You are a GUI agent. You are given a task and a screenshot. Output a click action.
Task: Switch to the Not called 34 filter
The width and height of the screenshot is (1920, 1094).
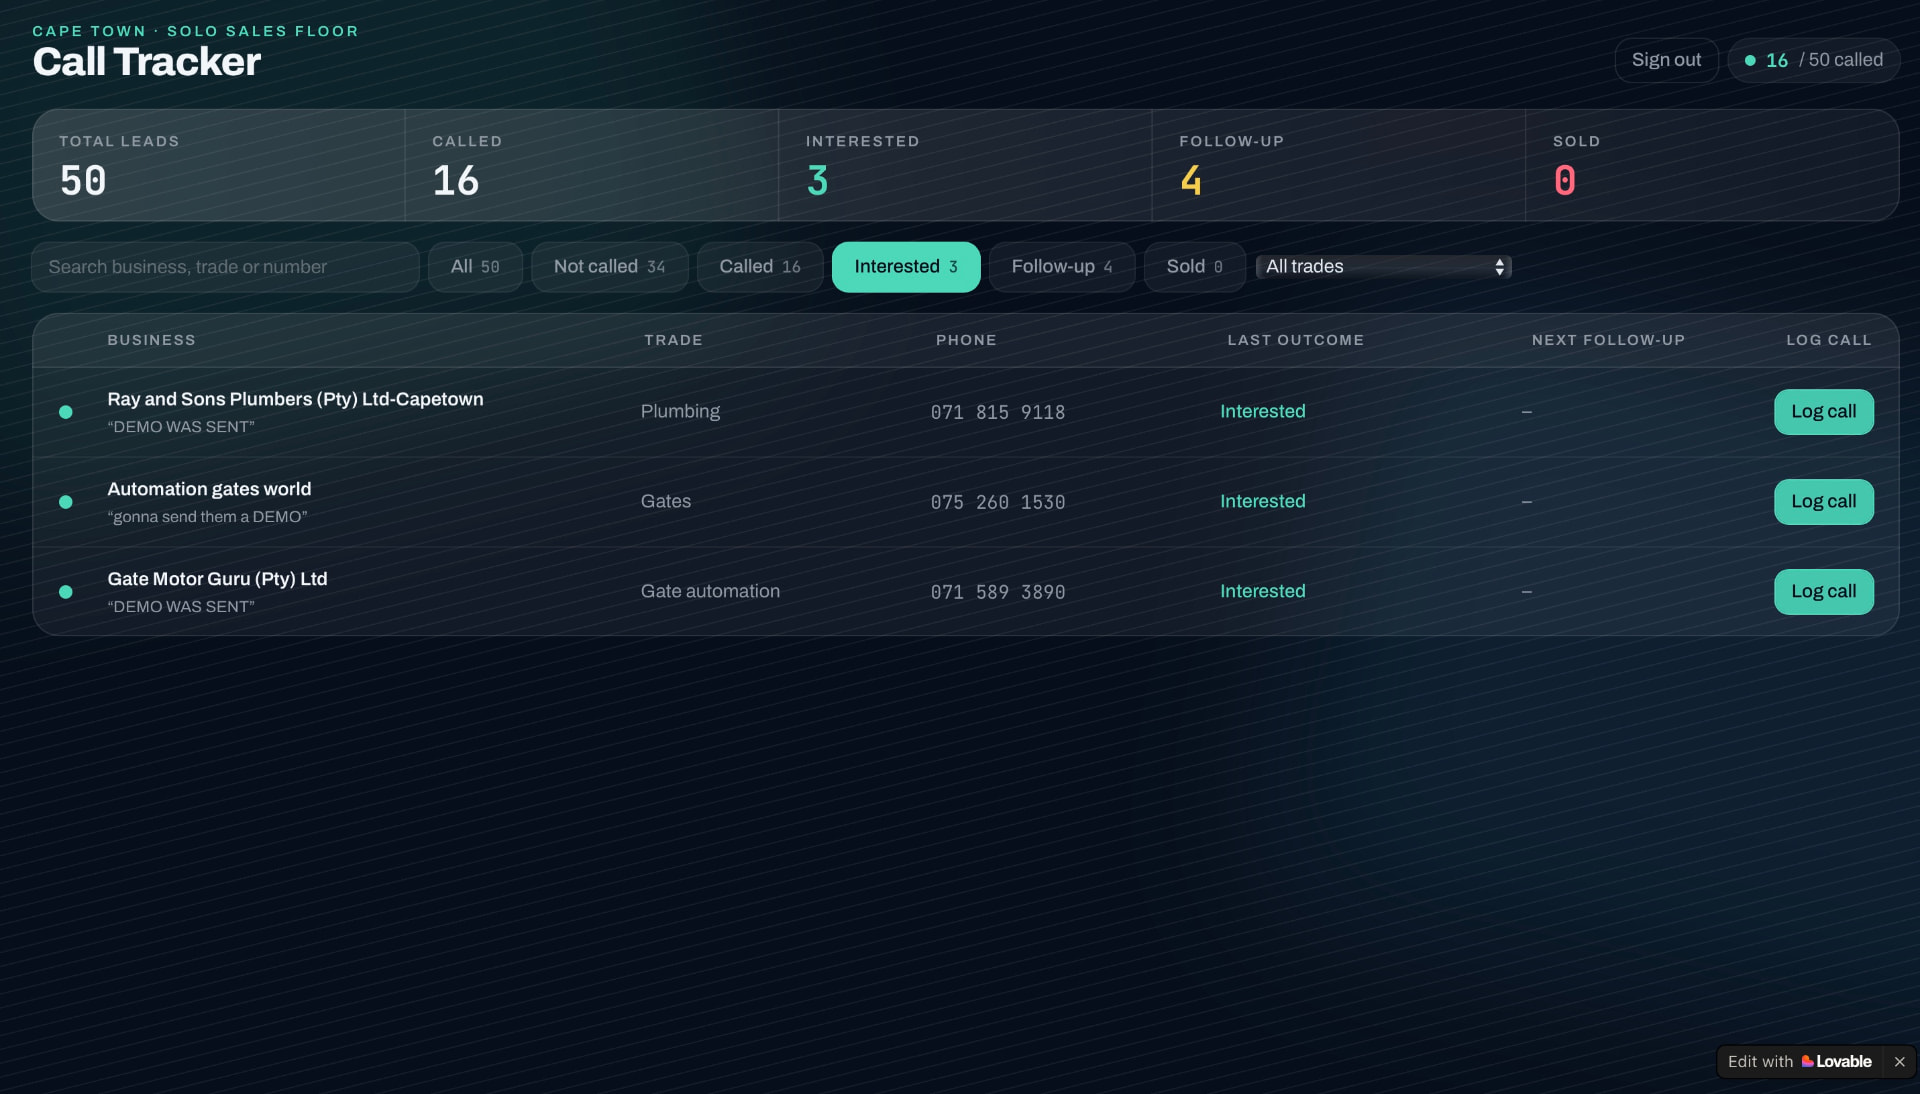610,267
